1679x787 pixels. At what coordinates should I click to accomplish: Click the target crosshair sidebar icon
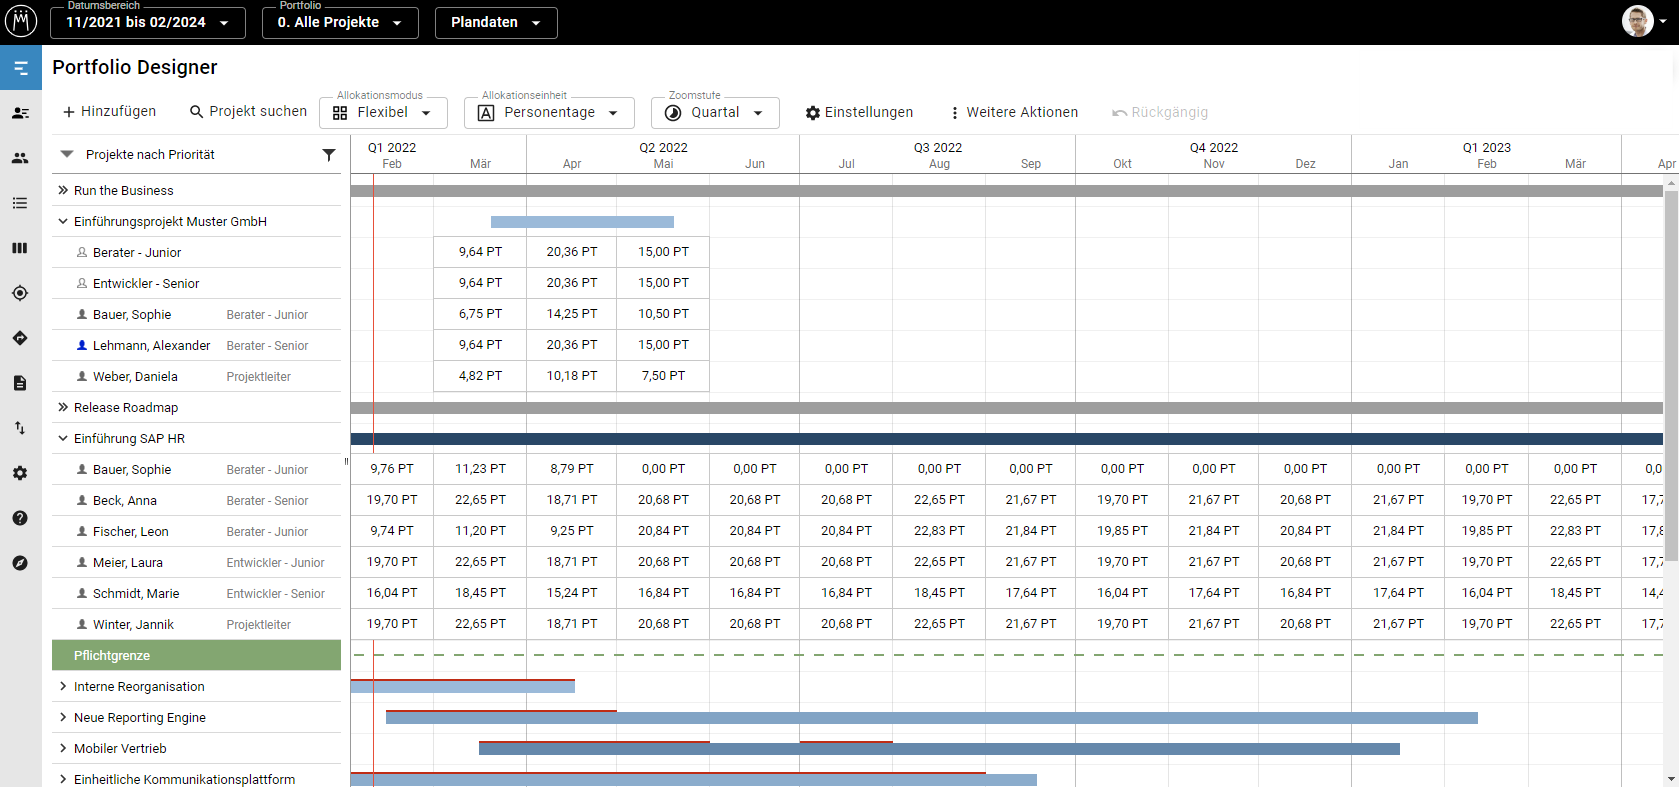pyautogui.click(x=20, y=293)
